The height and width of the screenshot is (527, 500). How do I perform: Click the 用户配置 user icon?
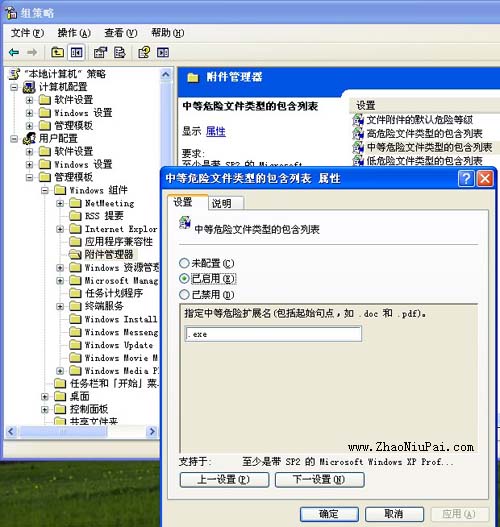pos(29,138)
